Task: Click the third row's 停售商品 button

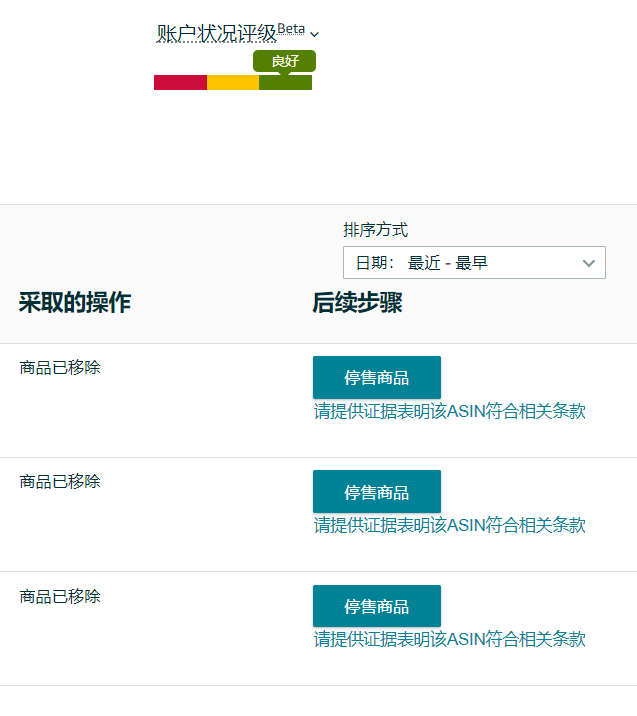Action: pos(377,606)
